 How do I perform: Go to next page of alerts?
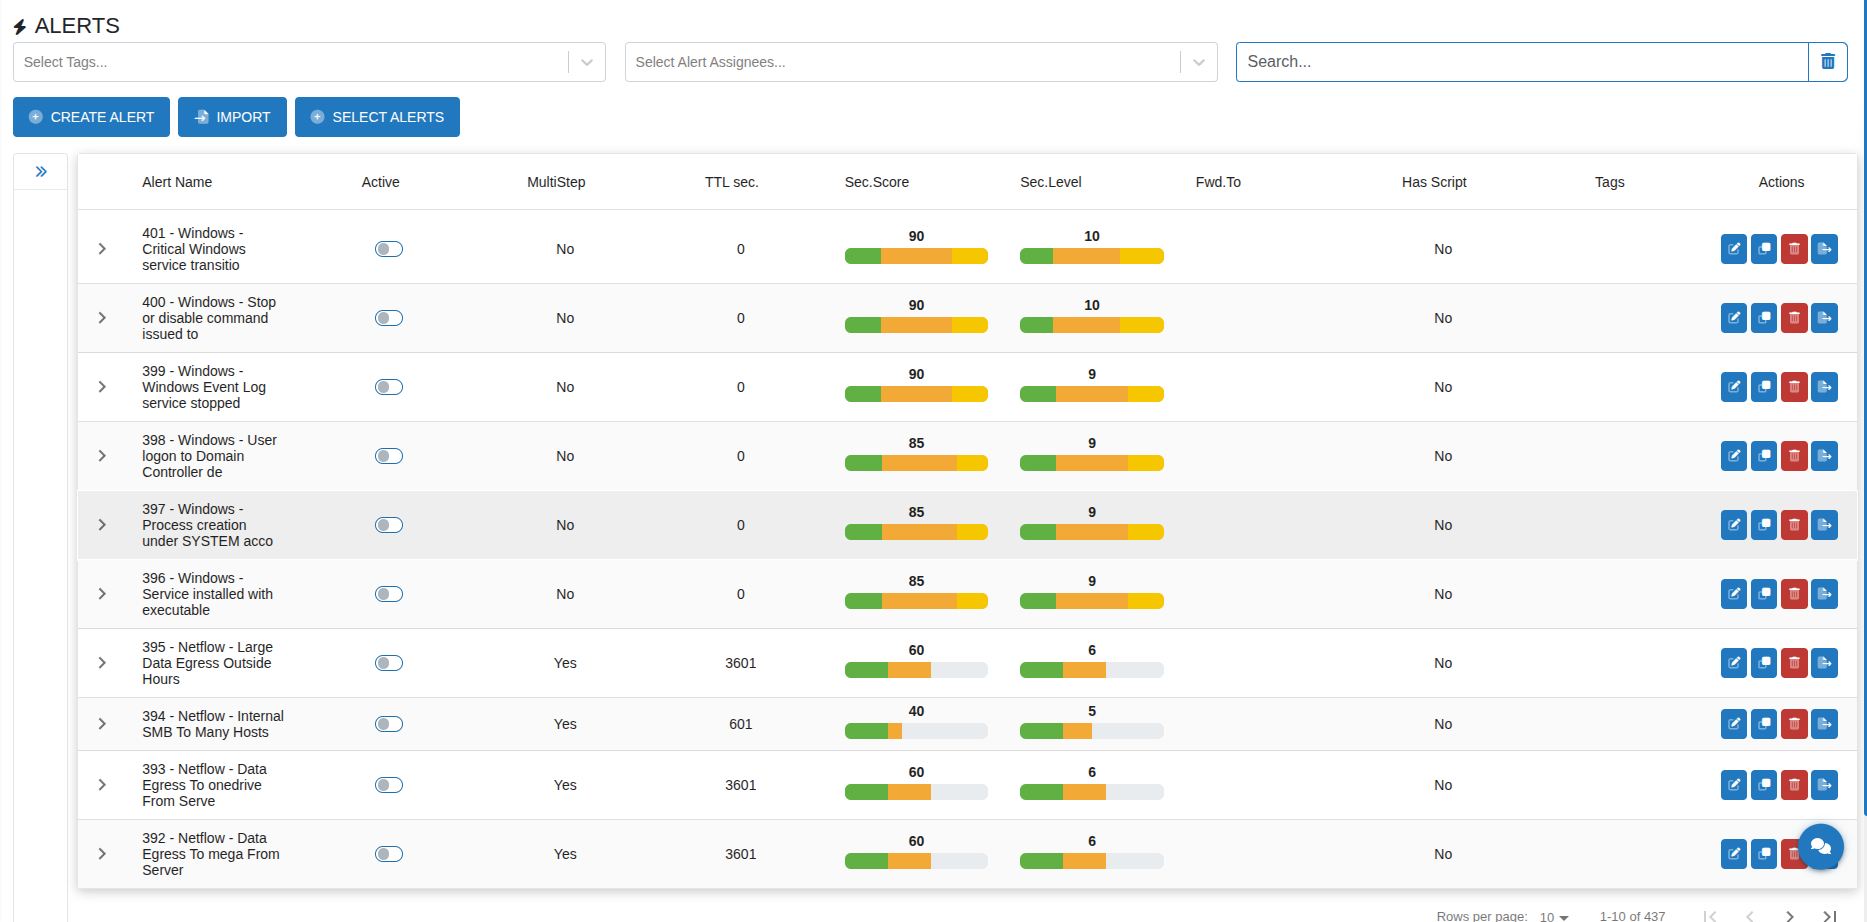pyautogui.click(x=1789, y=915)
